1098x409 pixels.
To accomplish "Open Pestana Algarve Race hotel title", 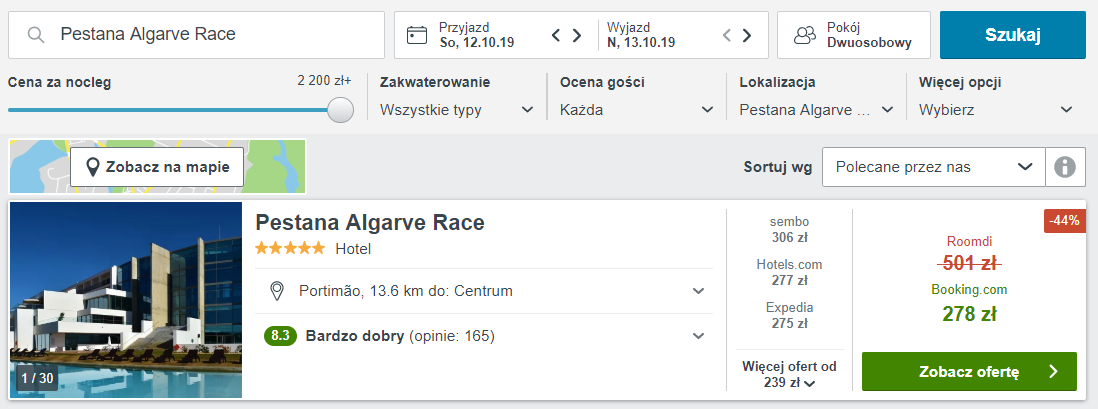I will pos(370,223).
